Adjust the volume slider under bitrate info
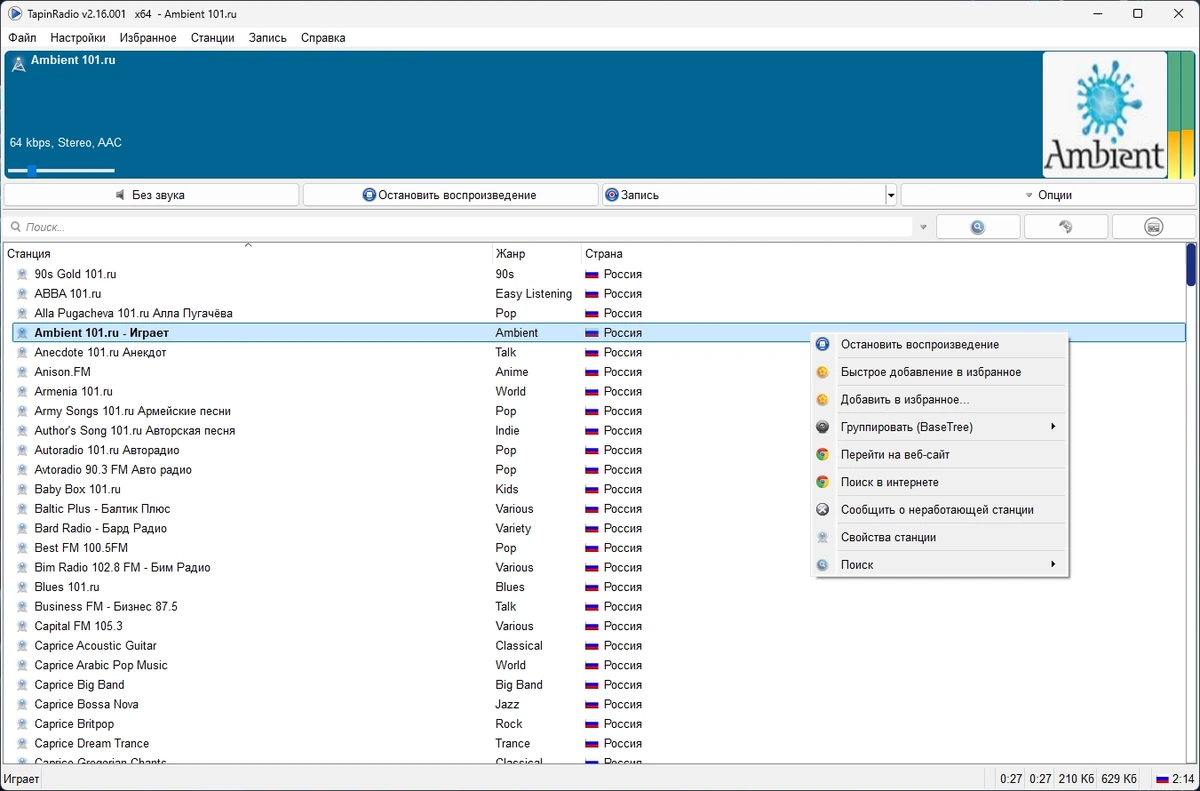The image size is (1200, 791). pos(62,171)
